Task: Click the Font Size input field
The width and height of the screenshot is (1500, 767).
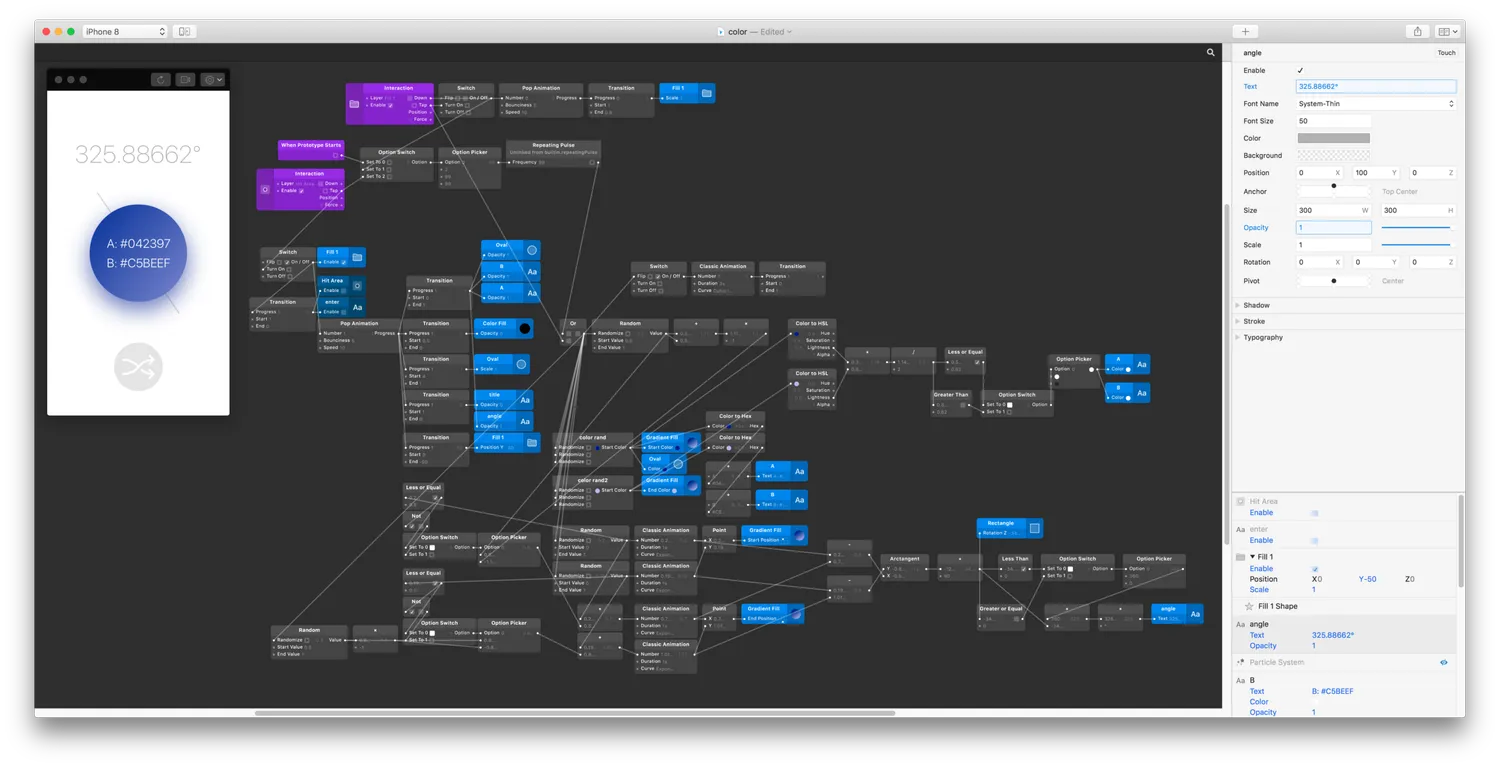Action: [1334, 121]
